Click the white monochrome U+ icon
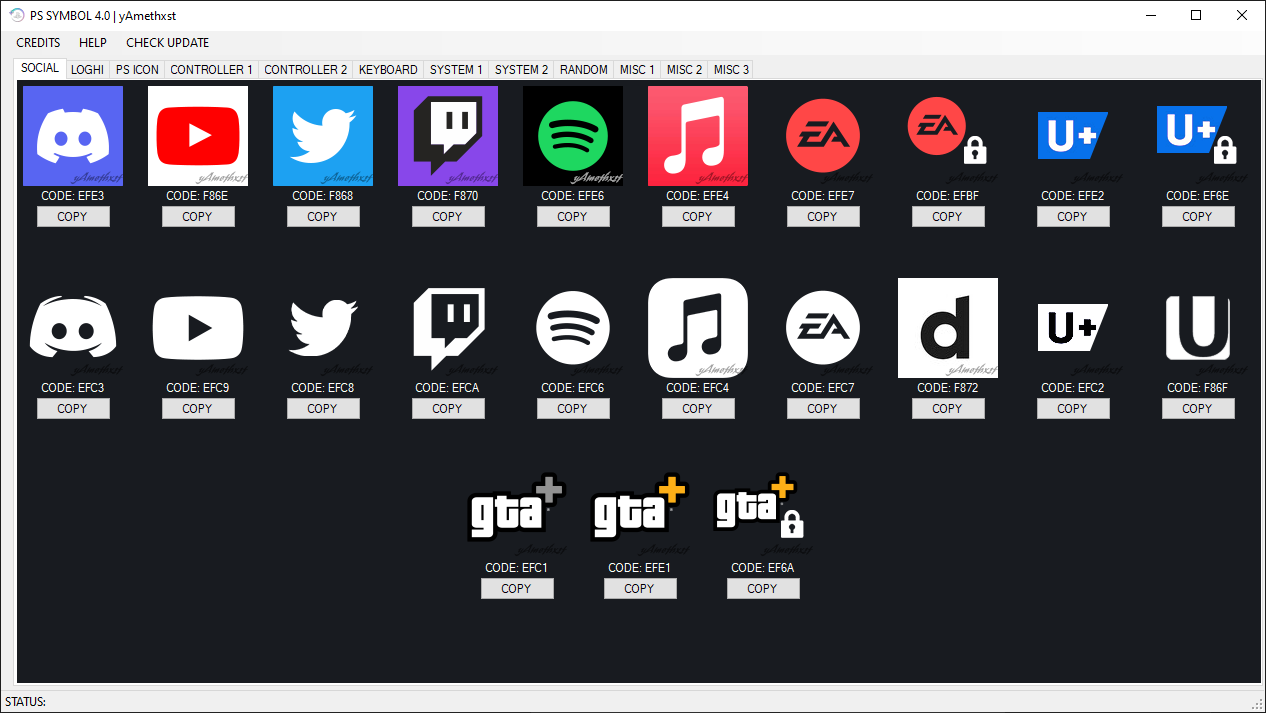 1073,327
